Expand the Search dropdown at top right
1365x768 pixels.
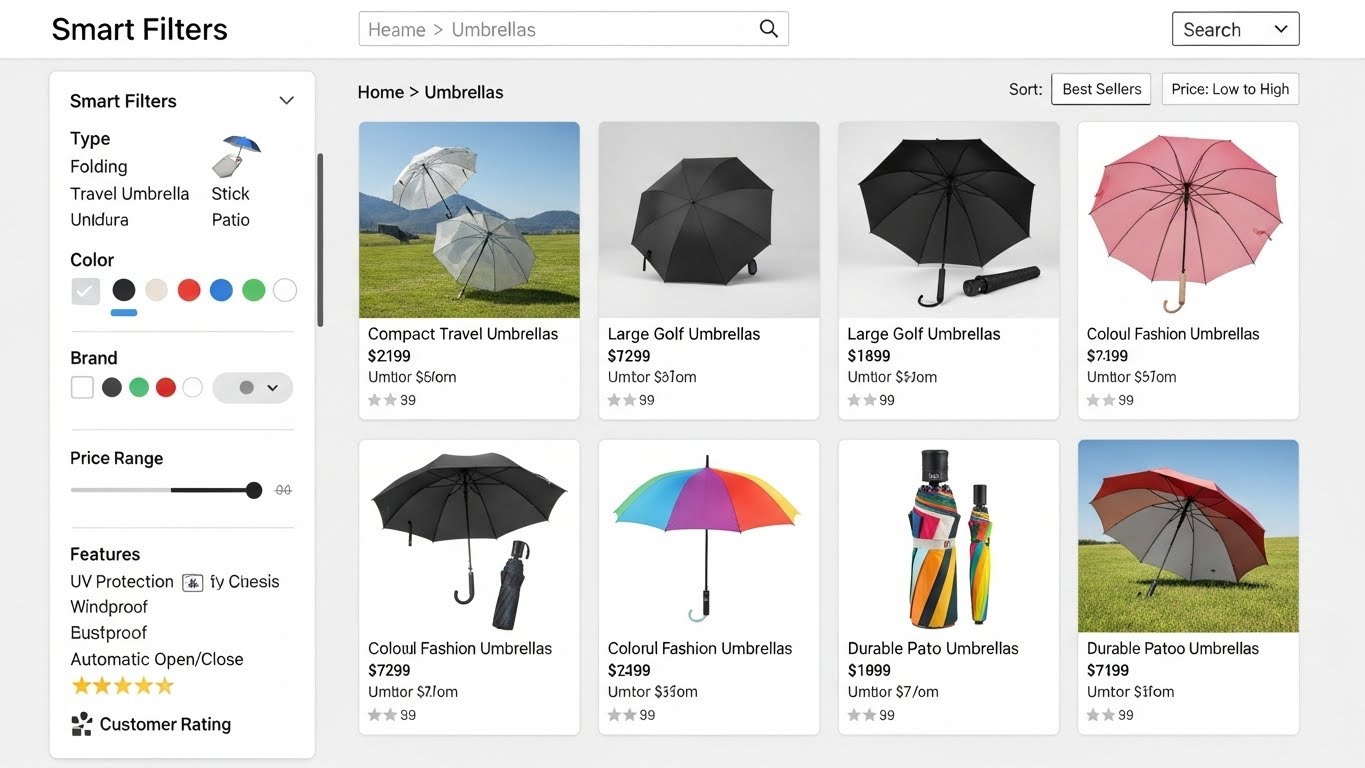coord(1281,29)
